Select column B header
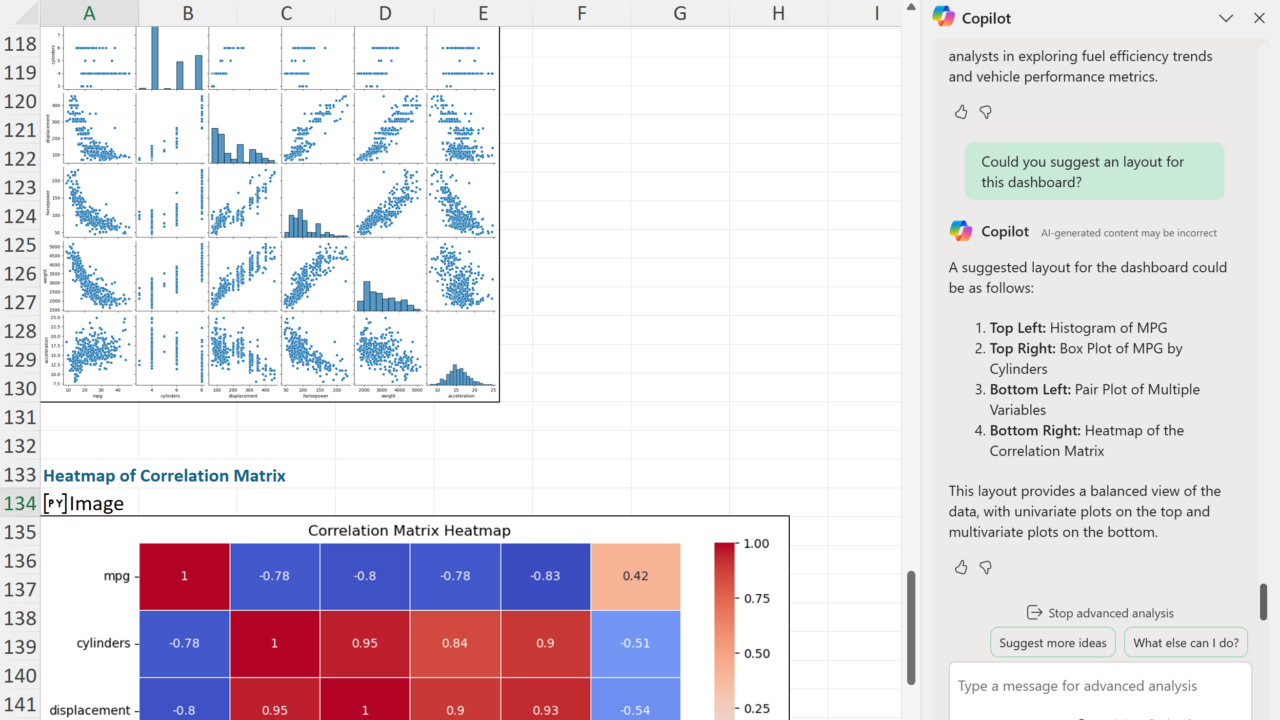Viewport: 1280px width, 720px height. (188, 13)
